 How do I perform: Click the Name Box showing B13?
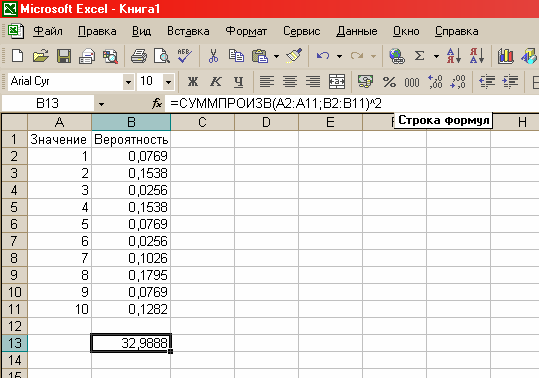pos(47,103)
